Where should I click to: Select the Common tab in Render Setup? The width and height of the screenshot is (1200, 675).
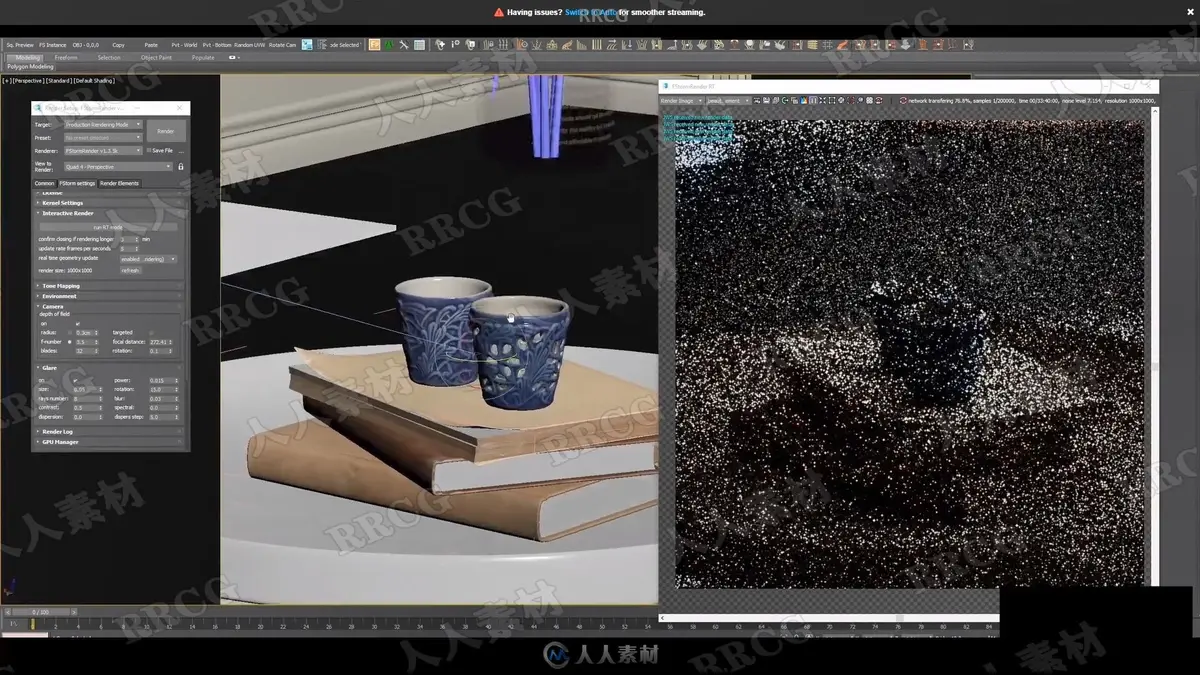(45, 184)
